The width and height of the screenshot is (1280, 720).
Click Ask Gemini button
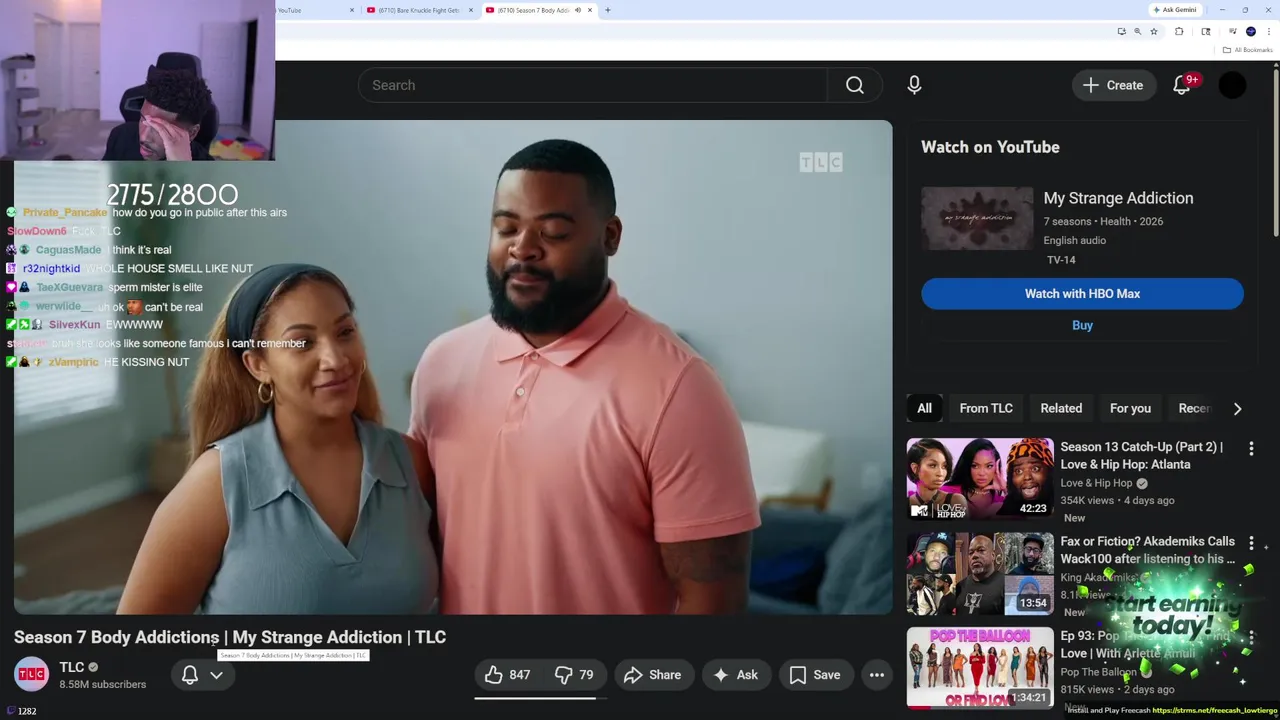pos(1175,10)
